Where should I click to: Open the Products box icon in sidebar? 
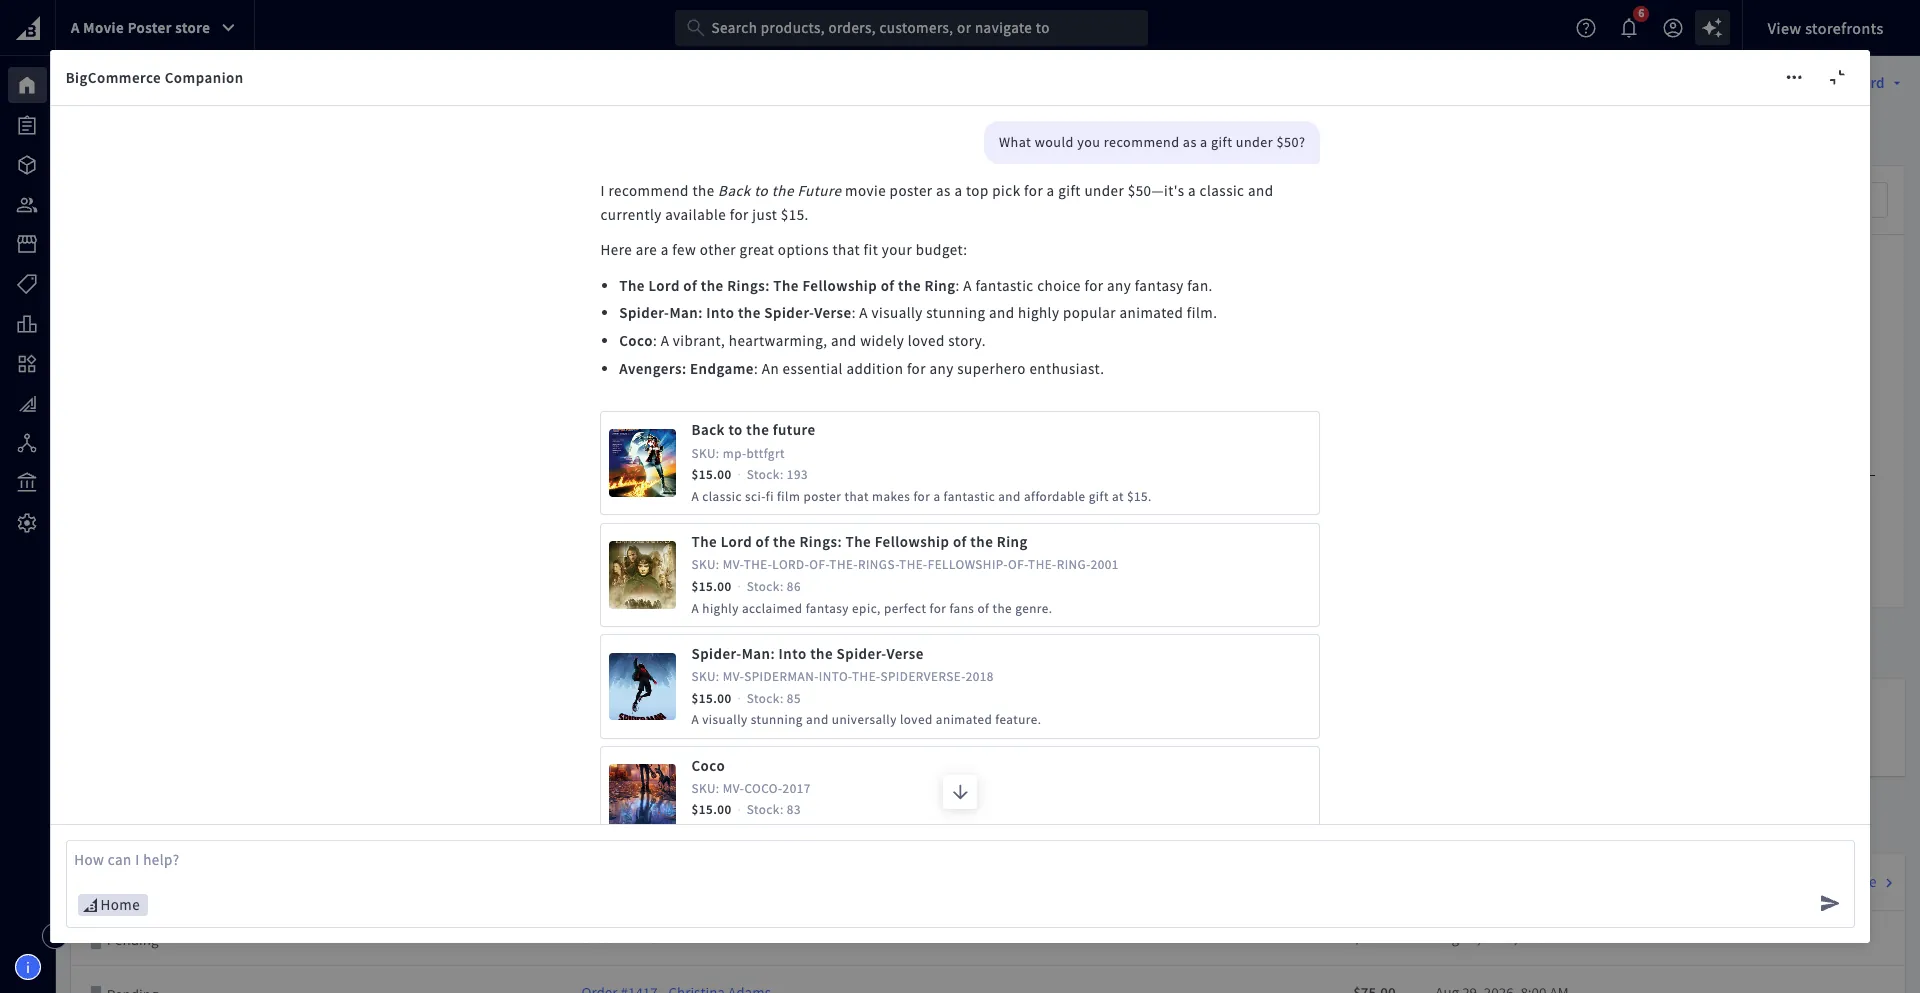(27, 165)
